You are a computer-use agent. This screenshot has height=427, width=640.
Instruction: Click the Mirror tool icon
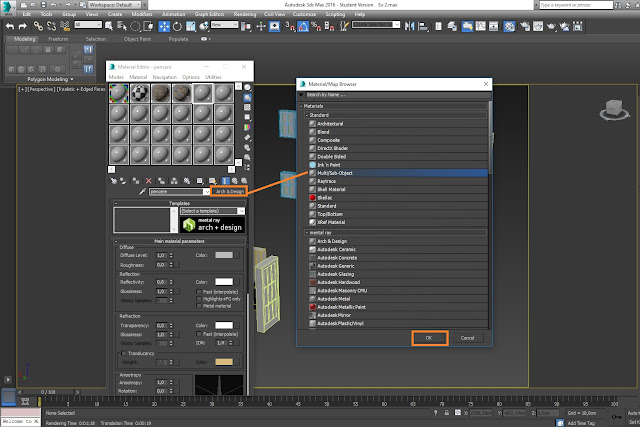[409, 27]
